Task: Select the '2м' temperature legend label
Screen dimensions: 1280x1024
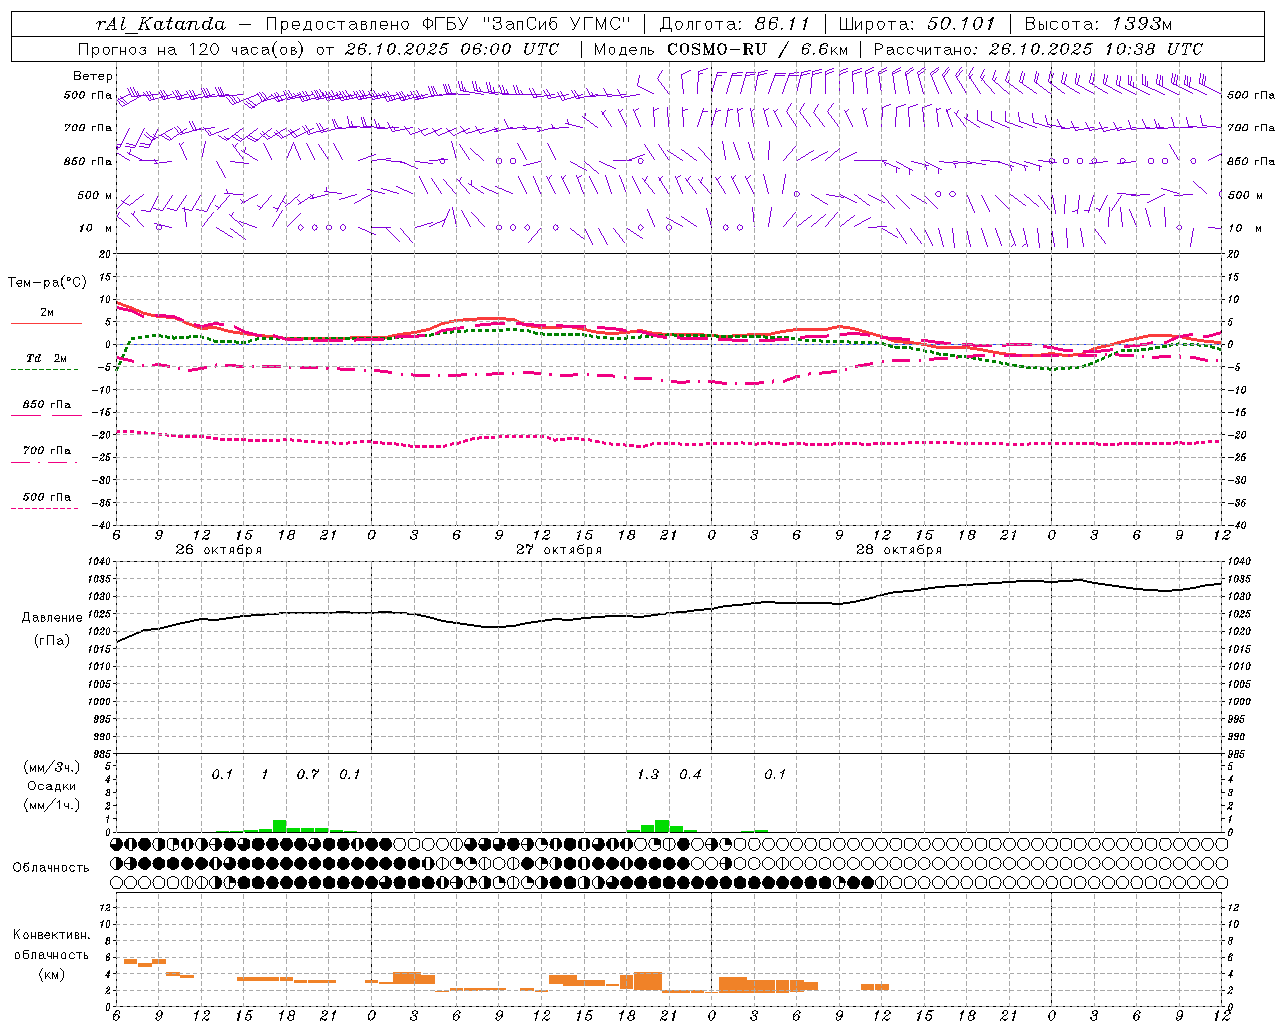Action: [47, 313]
